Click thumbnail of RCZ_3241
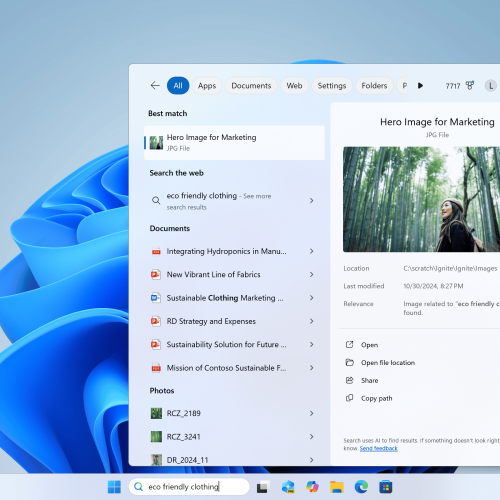Image resolution: width=500 pixels, height=500 pixels. point(156,437)
